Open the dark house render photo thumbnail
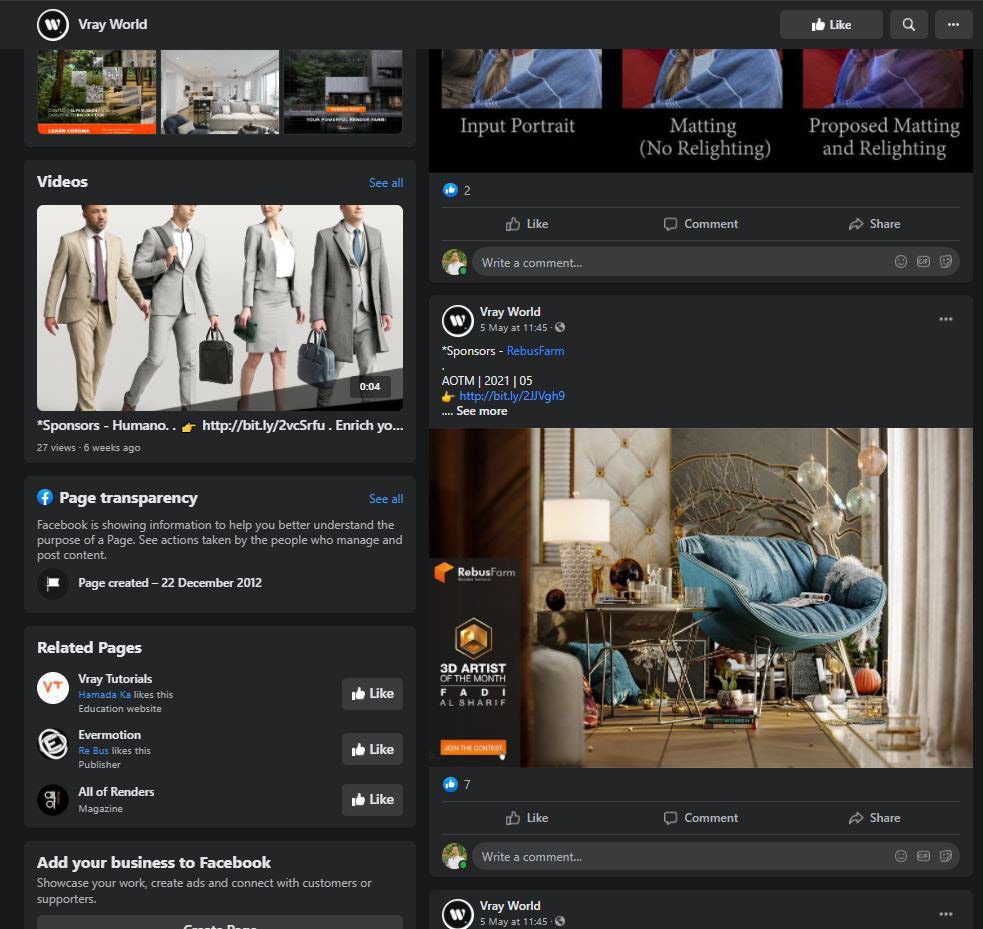 pos(343,92)
